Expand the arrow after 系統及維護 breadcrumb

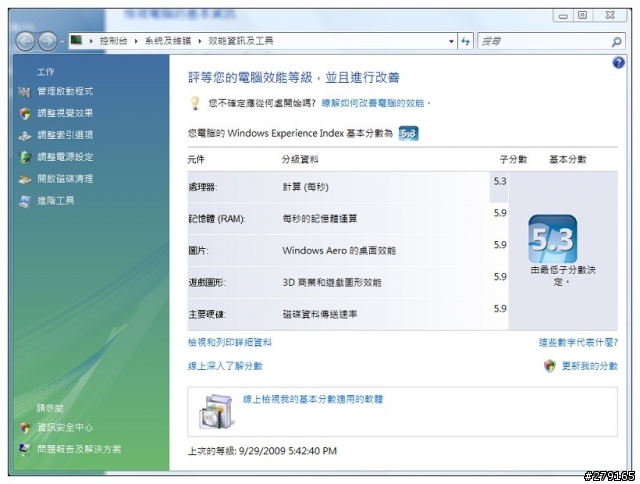[x=200, y=41]
